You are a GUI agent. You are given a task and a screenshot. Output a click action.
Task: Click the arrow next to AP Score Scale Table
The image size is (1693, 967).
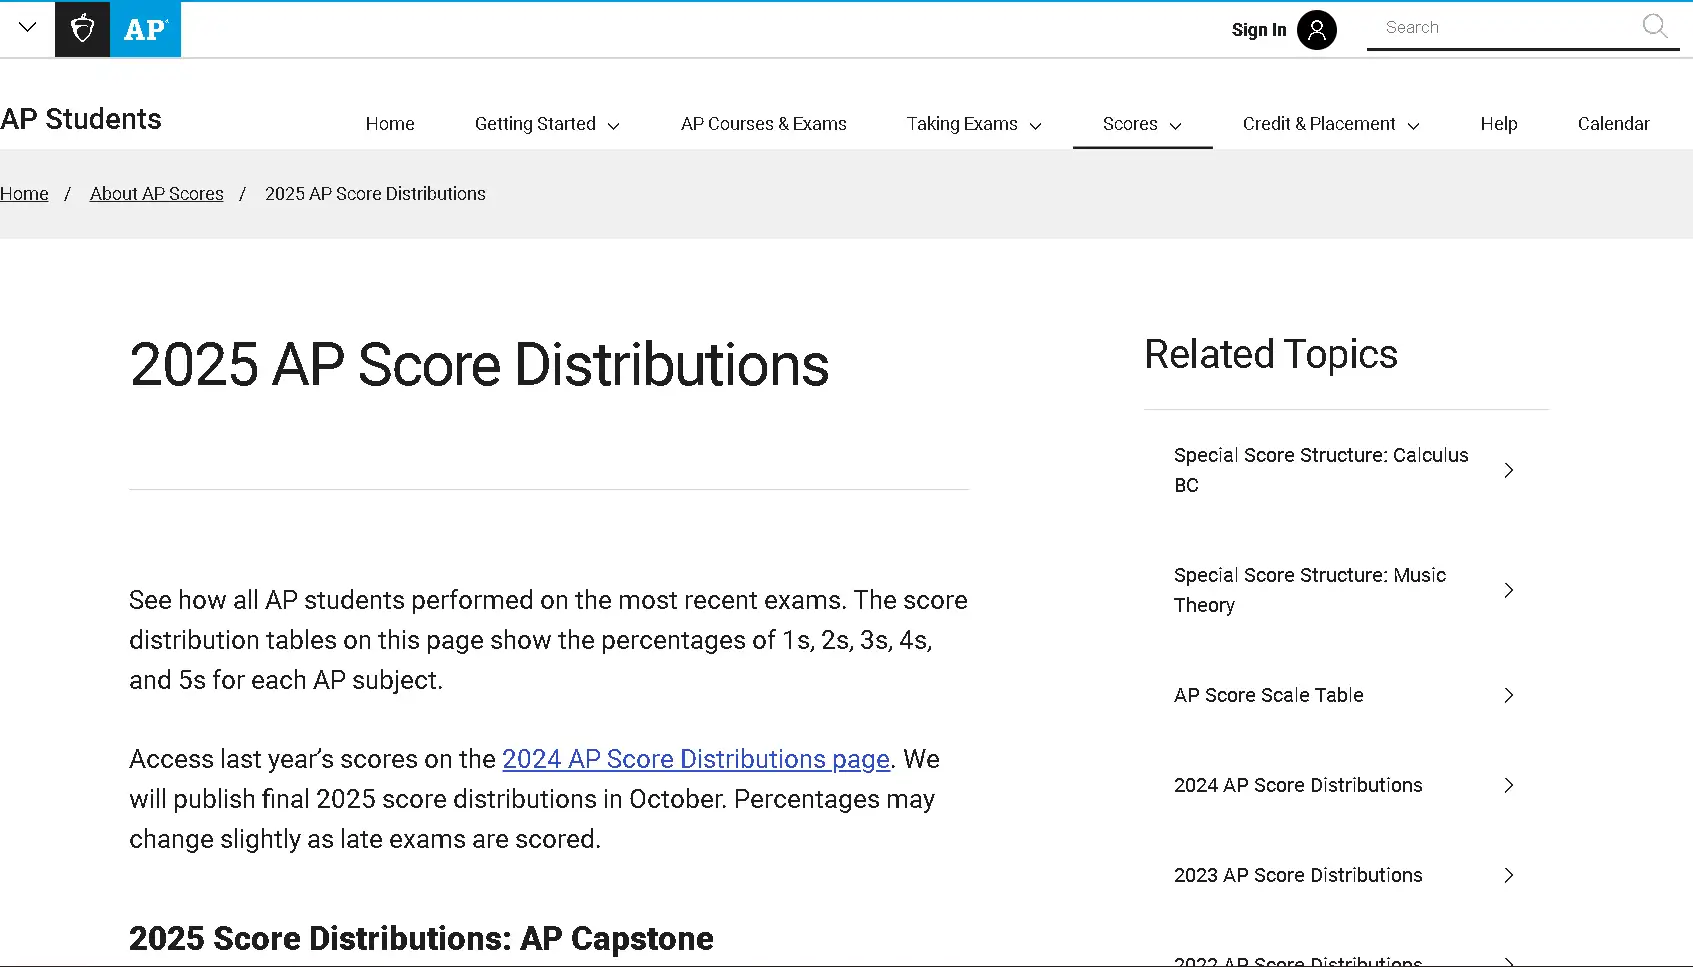(x=1508, y=695)
